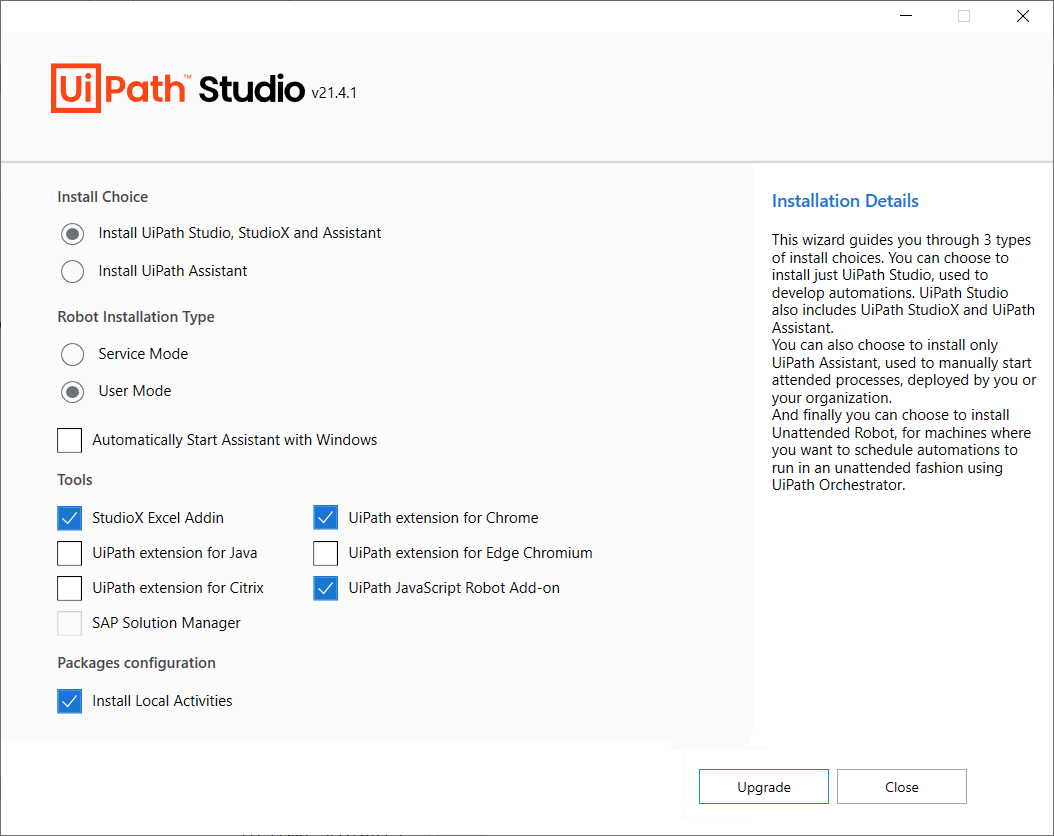Choose Service Mode robot installation
The height and width of the screenshot is (836, 1054).
[x=73, y=354]
